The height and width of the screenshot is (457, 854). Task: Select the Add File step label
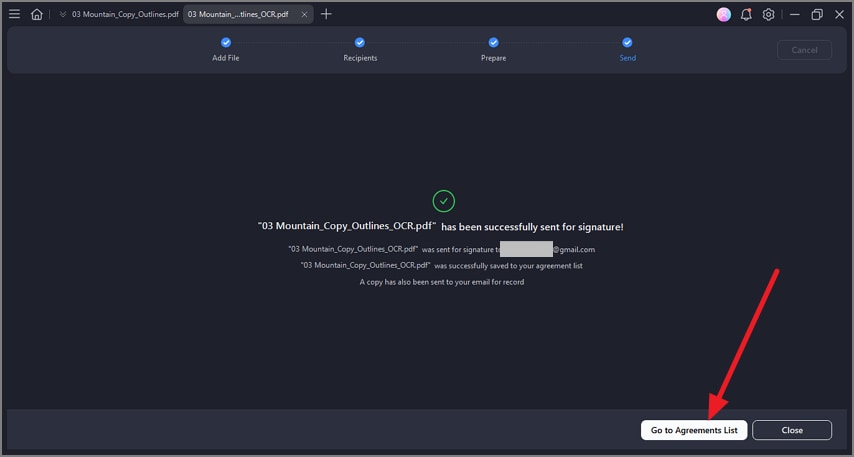pyautogui.click(x=225, y=58)
